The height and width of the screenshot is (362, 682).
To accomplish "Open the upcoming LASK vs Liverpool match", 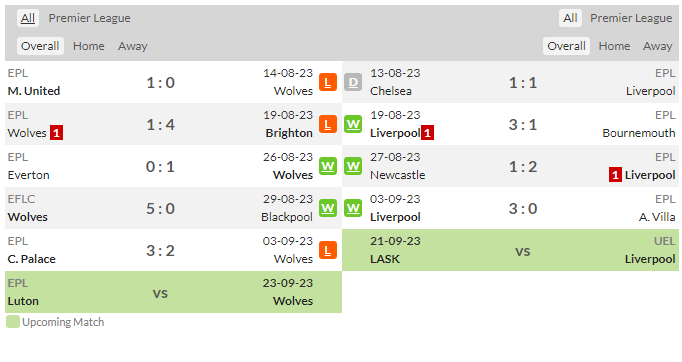I will coord(510,250).
